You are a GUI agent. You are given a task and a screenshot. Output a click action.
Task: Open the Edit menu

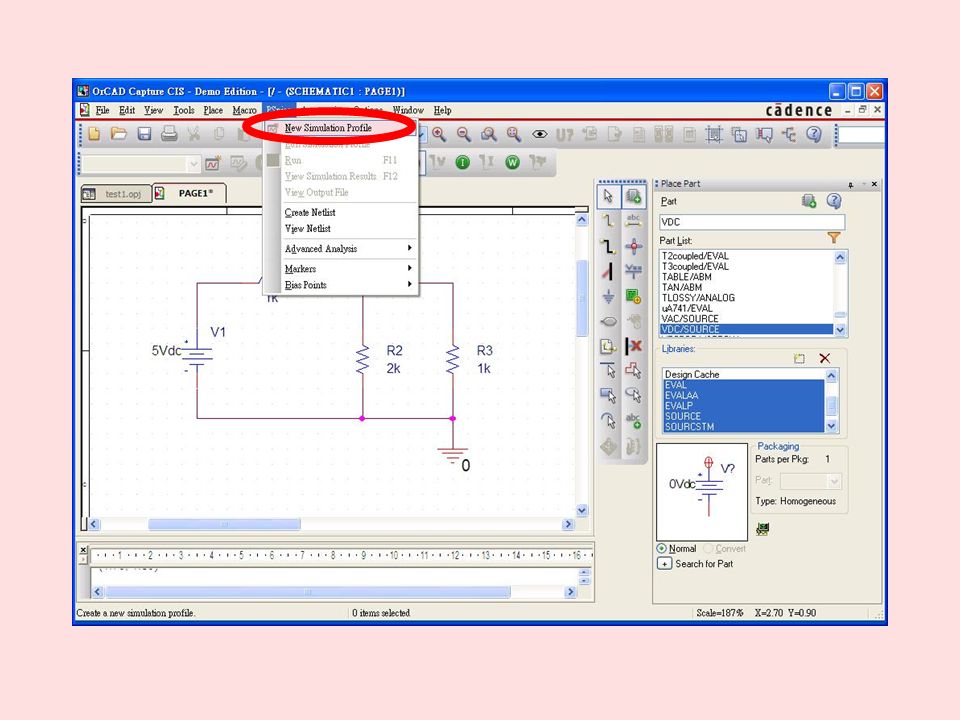(127, 110)
